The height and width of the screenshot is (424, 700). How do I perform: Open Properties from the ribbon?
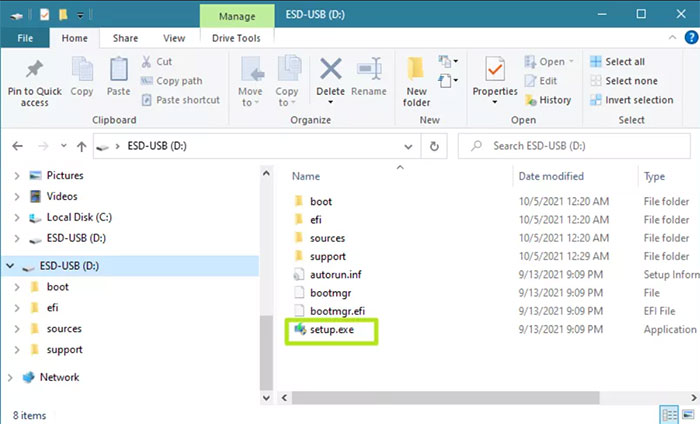pyautogui.click(x=494, y=72)
